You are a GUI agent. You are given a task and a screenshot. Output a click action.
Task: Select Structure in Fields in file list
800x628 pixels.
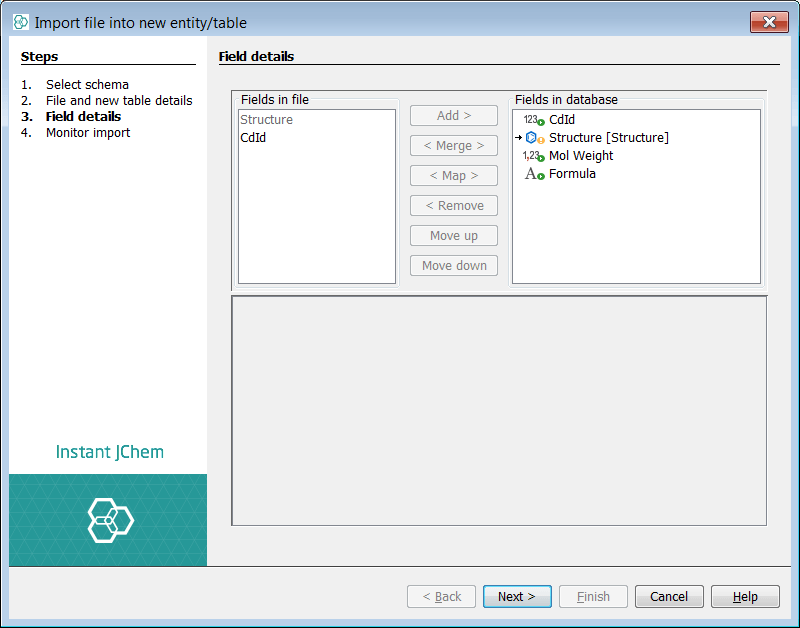tap(266, 120)
